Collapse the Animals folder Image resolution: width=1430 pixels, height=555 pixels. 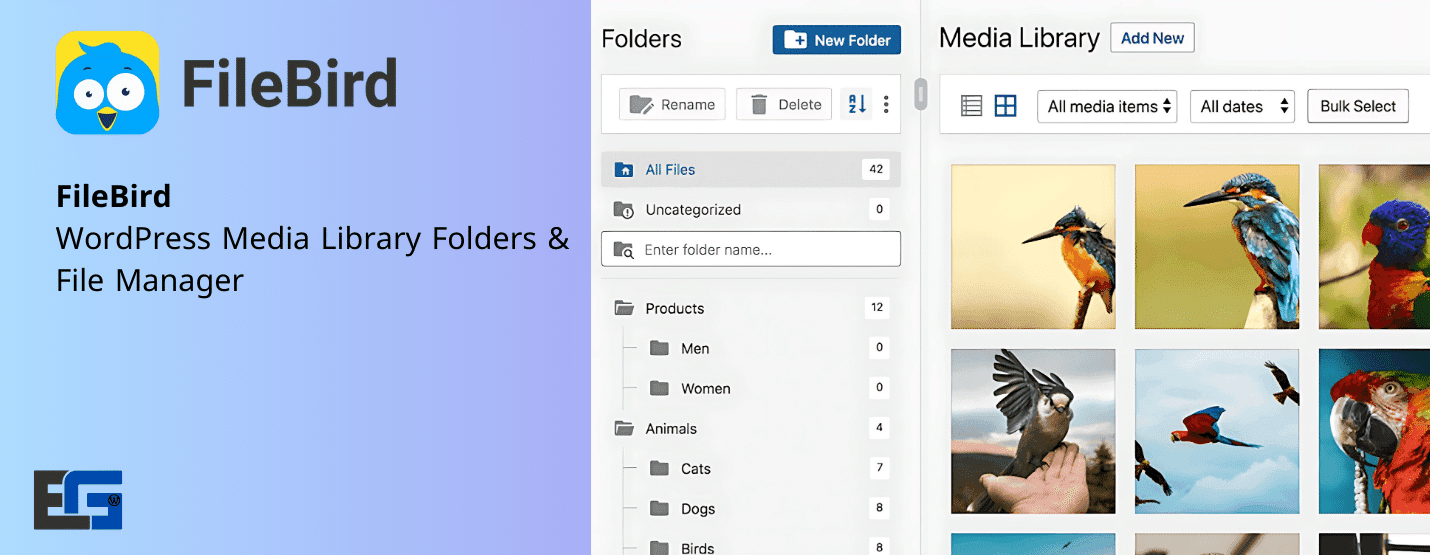click(x=624, y=428)
